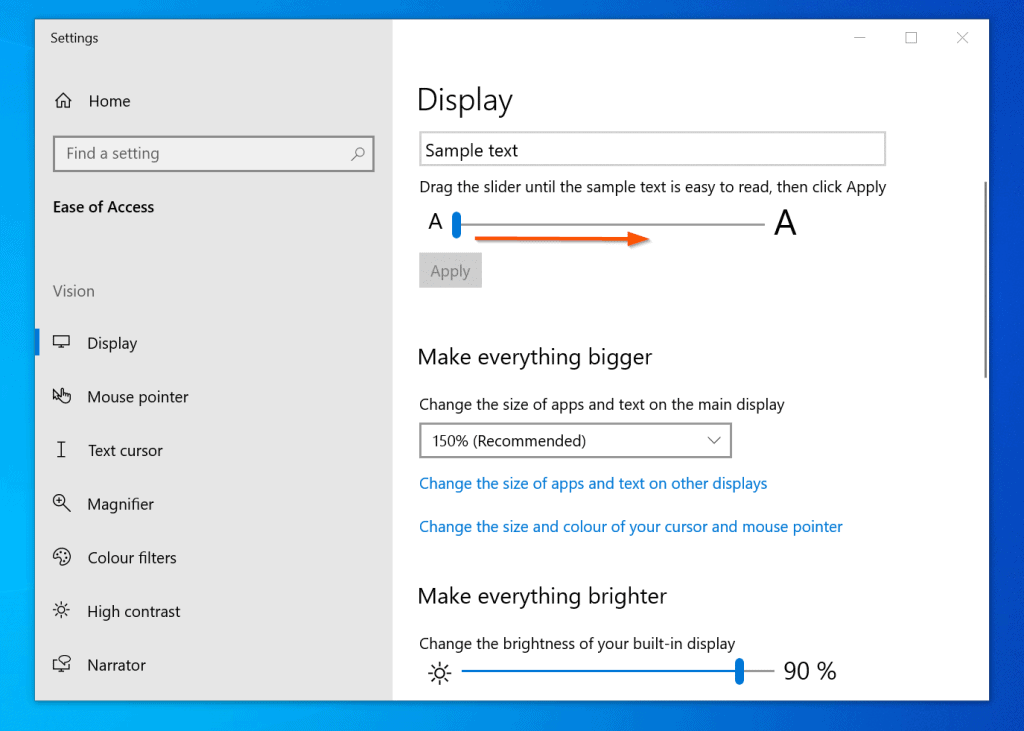
Task: Click the Sample text preview box
Action: click(652, 149)
